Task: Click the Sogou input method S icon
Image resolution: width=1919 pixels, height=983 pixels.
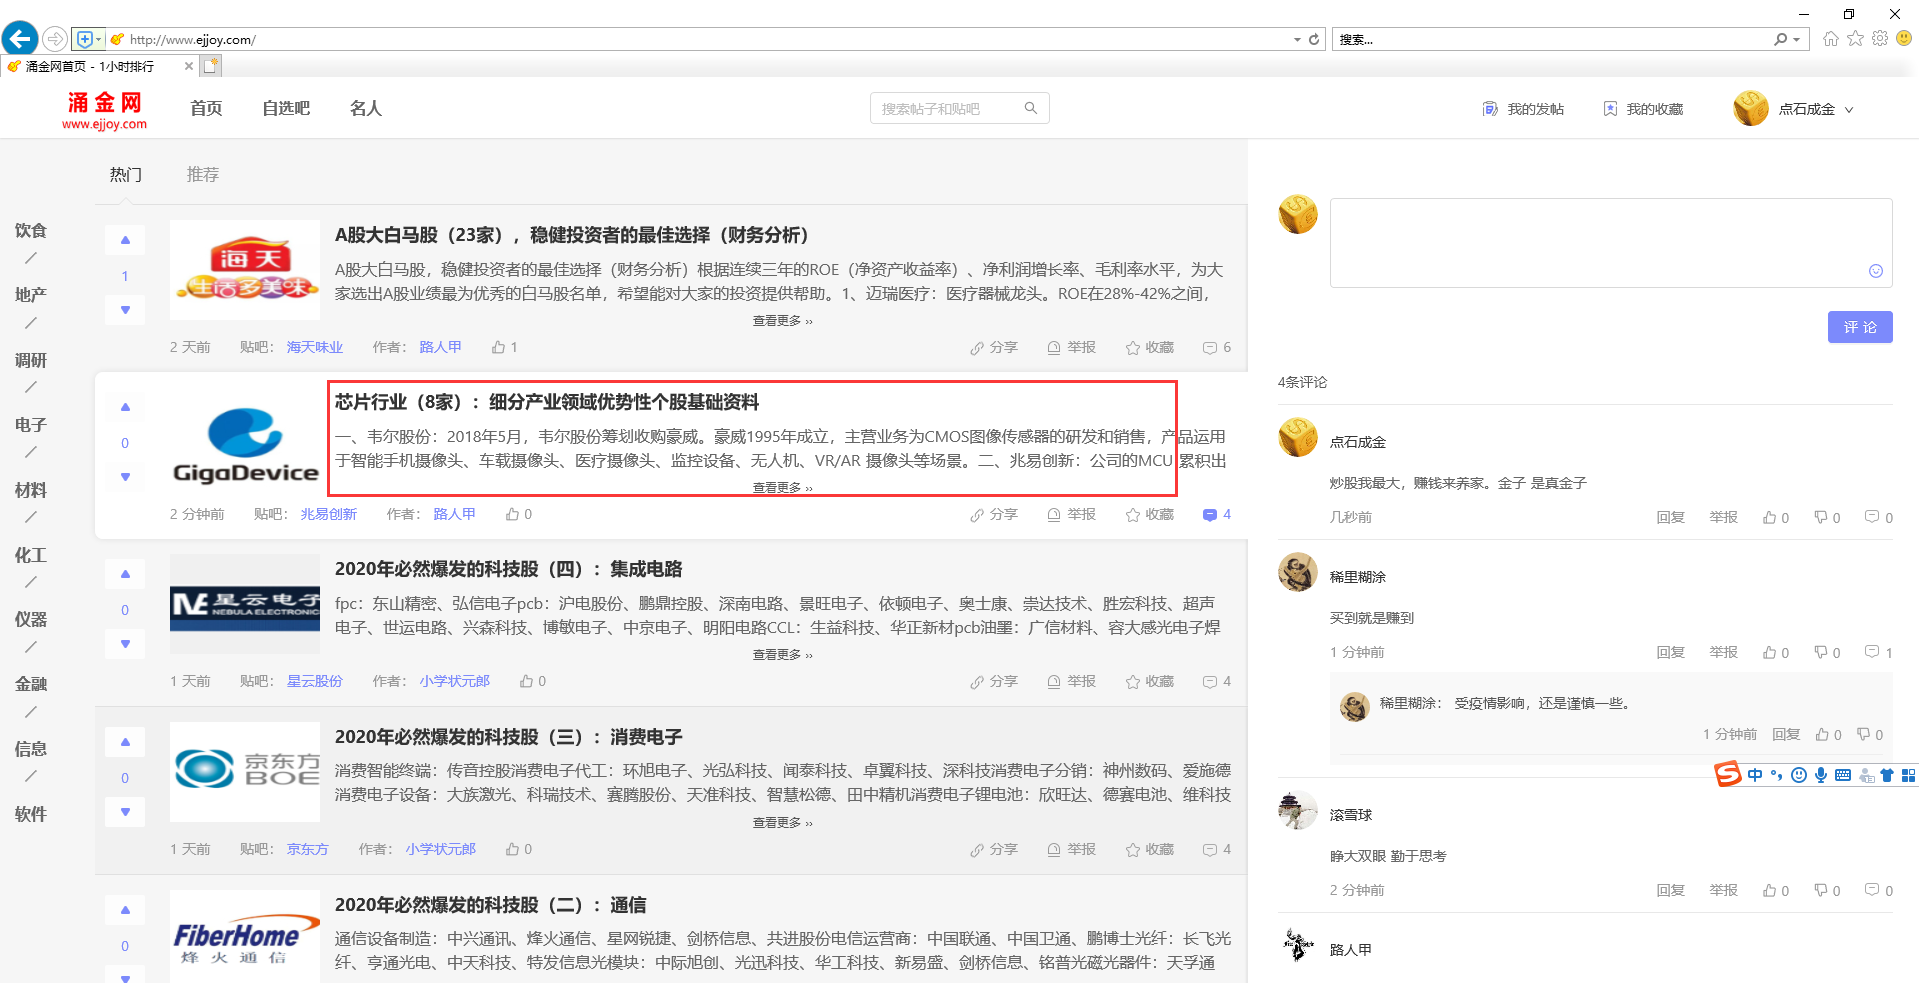Action: pyautogui.click(x=1727, y=775)
